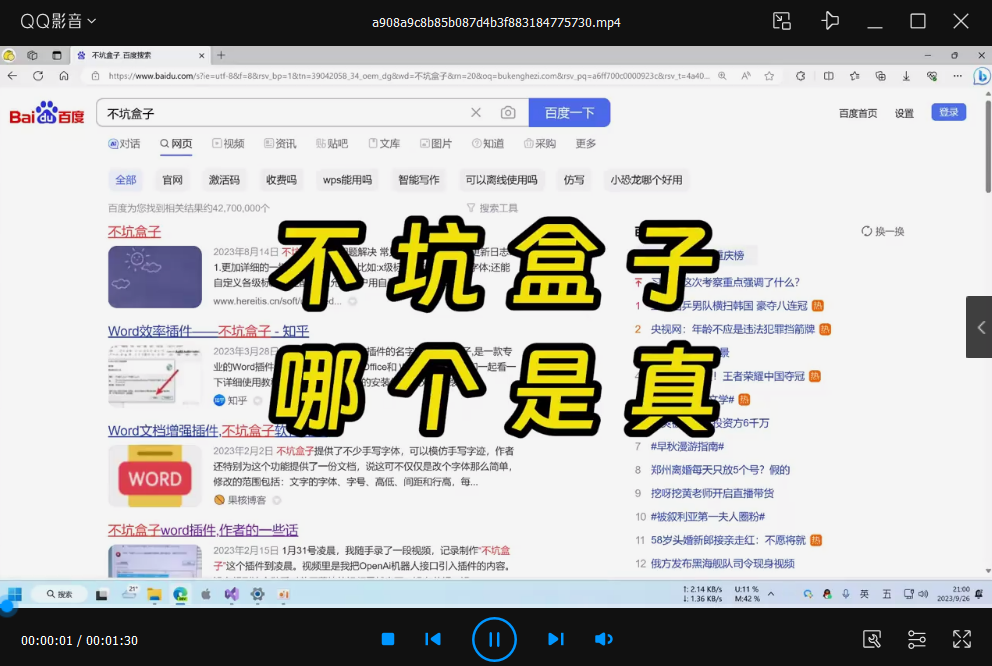Image resolution: width=992 pixels, height=666 pixels.
Task: Skip to the next video
Action: (555, 639)
